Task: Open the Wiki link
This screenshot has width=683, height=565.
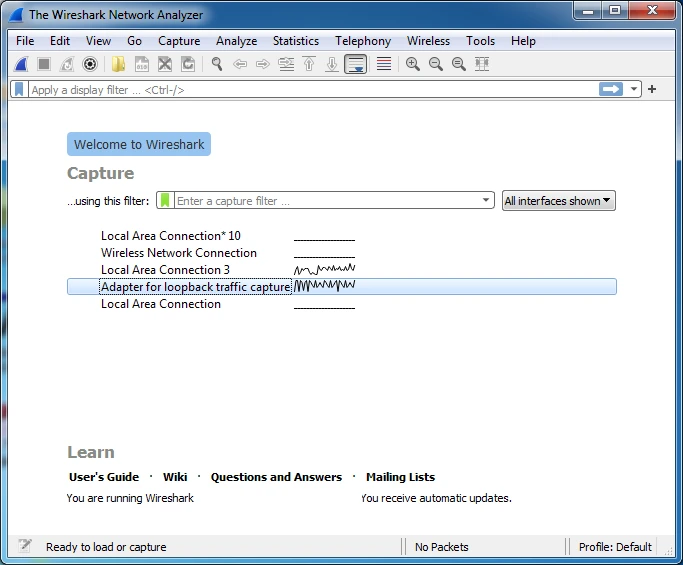Action: click(175, 477)
